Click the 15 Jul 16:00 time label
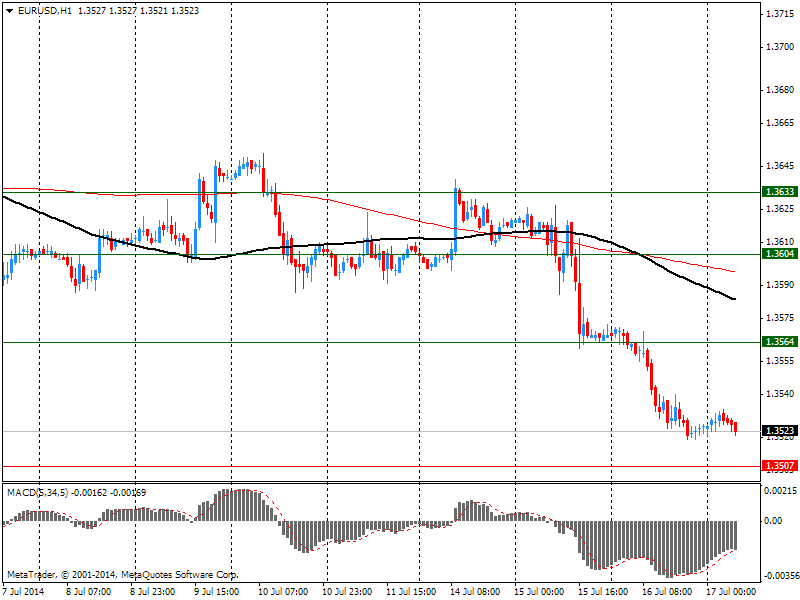 603,592
